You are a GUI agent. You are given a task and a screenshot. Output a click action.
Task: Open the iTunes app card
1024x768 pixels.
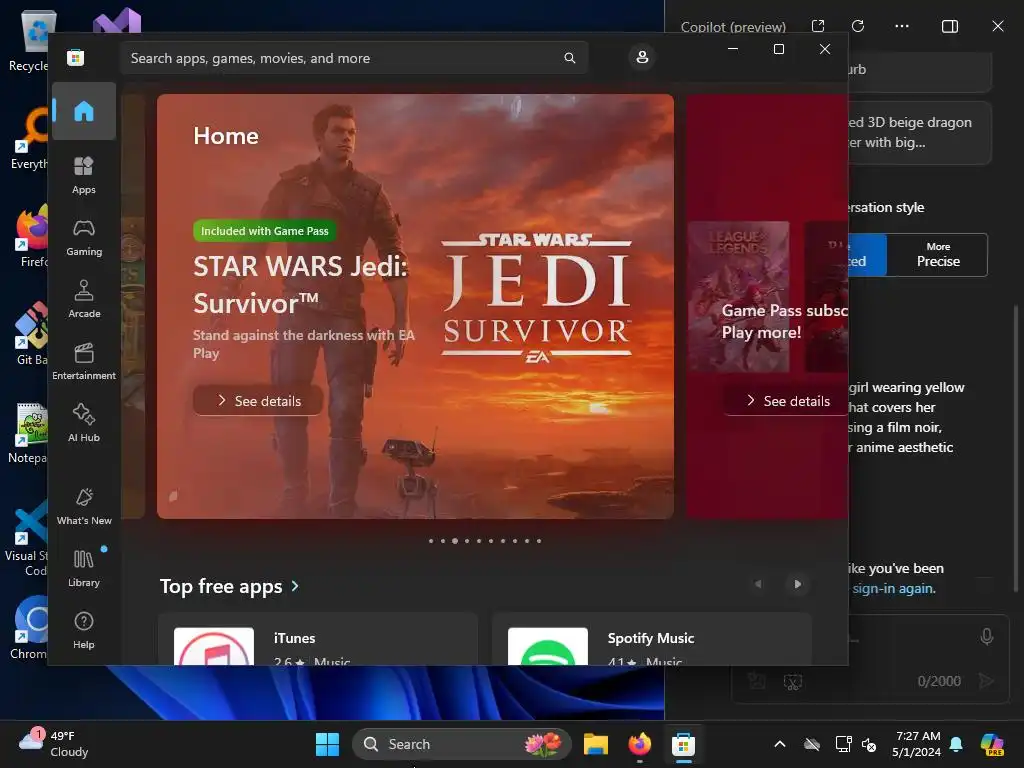coord(318,639)
